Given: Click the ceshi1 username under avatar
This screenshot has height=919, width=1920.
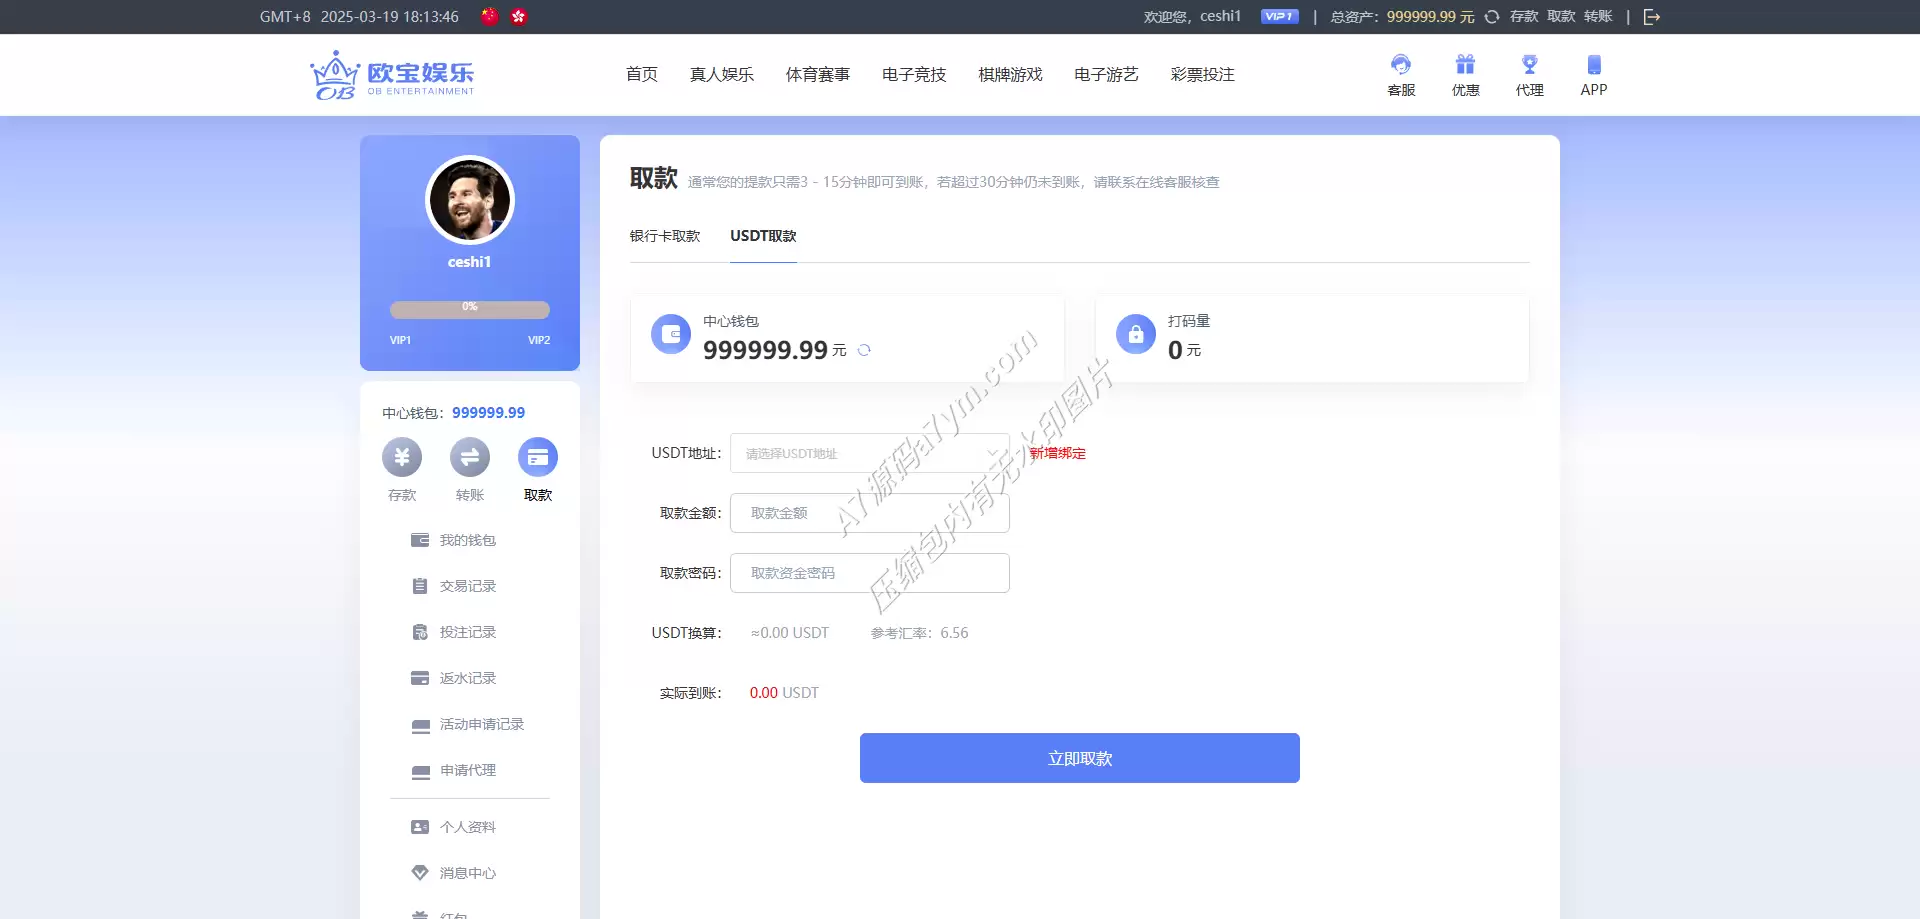Looking at the screenshot, I should (x=470, y=262).
